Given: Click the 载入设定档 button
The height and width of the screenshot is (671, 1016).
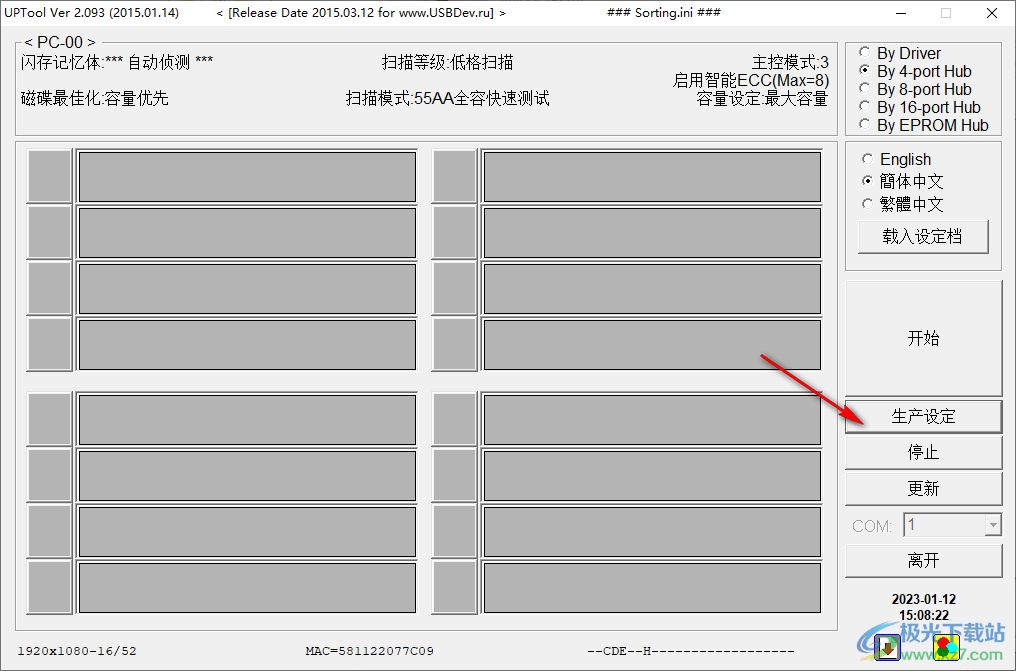Looking at the screenshot, I should pos(923,236).
